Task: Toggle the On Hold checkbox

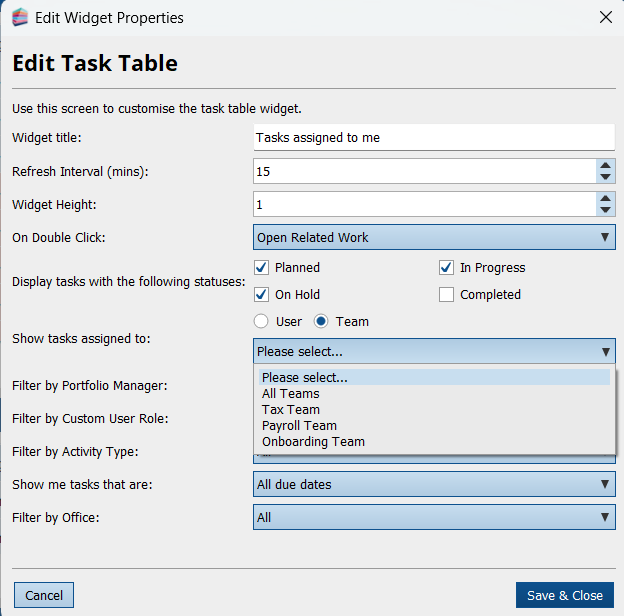Action: click(262, 295)
